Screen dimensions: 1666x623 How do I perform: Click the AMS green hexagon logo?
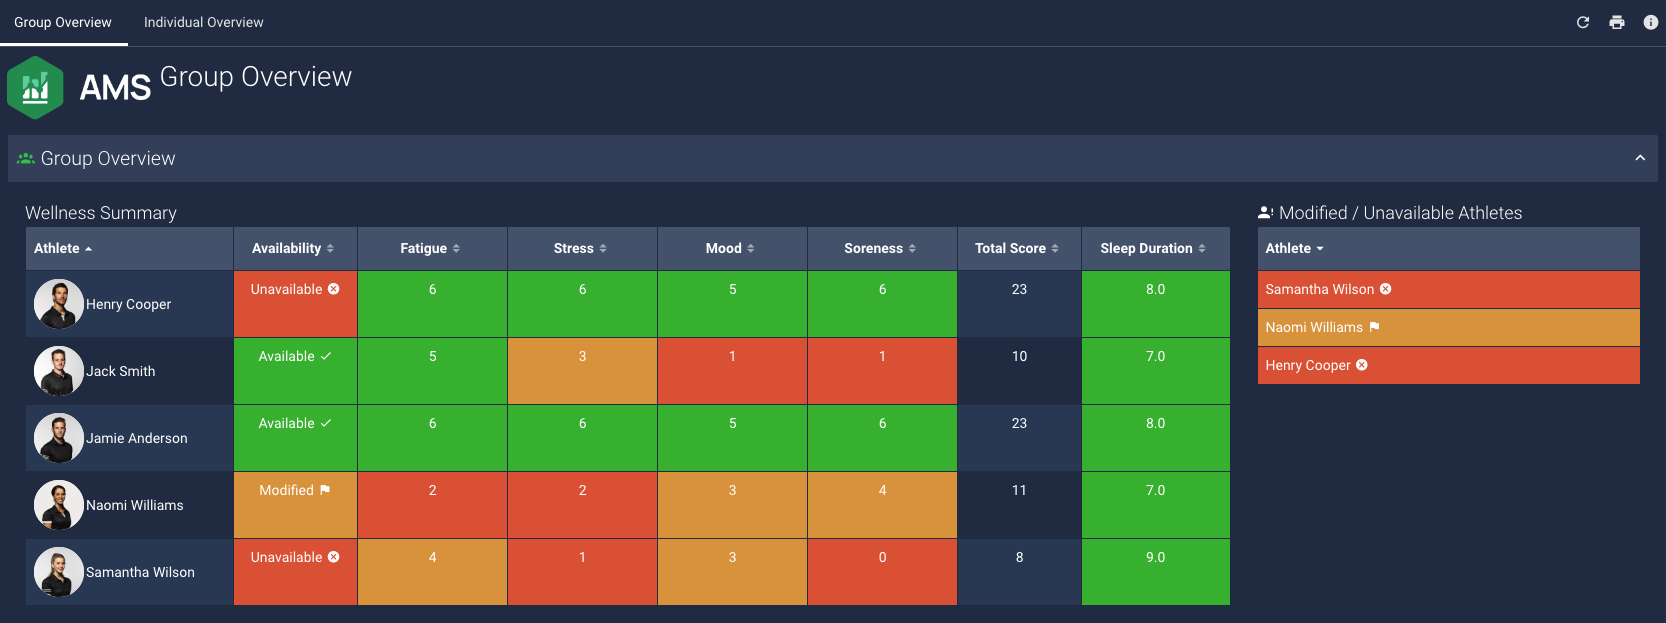click(x=35, y=88)
